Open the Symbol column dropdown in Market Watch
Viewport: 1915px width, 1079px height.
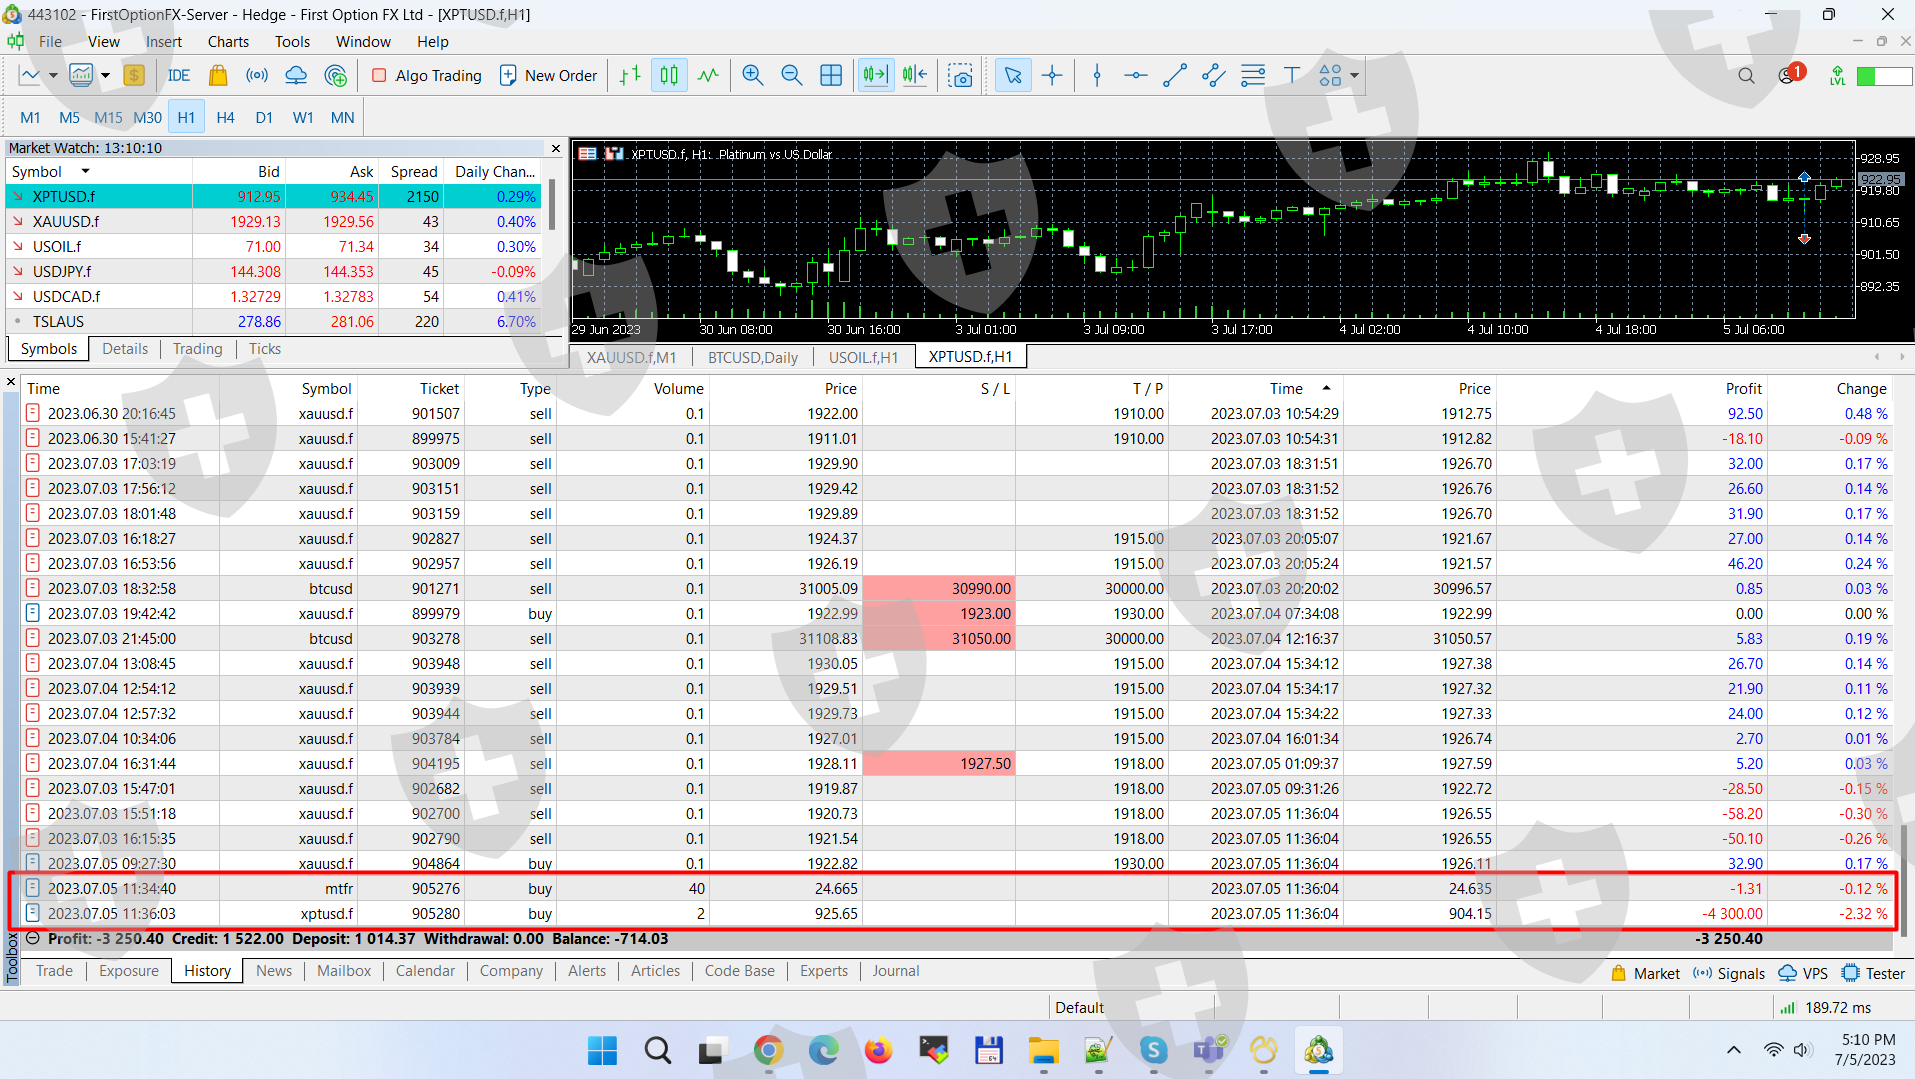(86, 172)
